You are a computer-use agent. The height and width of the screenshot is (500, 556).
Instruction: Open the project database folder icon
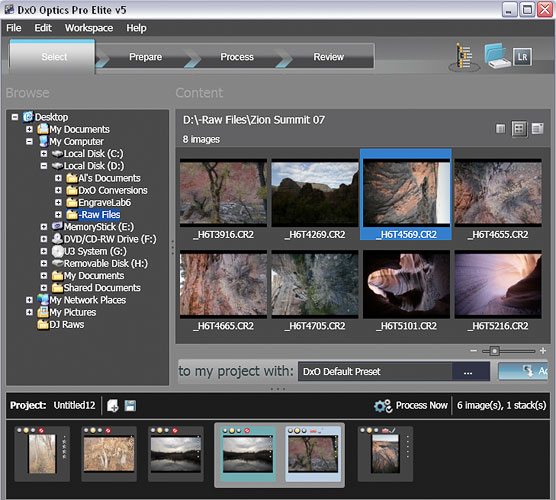[x=497, y=56]
